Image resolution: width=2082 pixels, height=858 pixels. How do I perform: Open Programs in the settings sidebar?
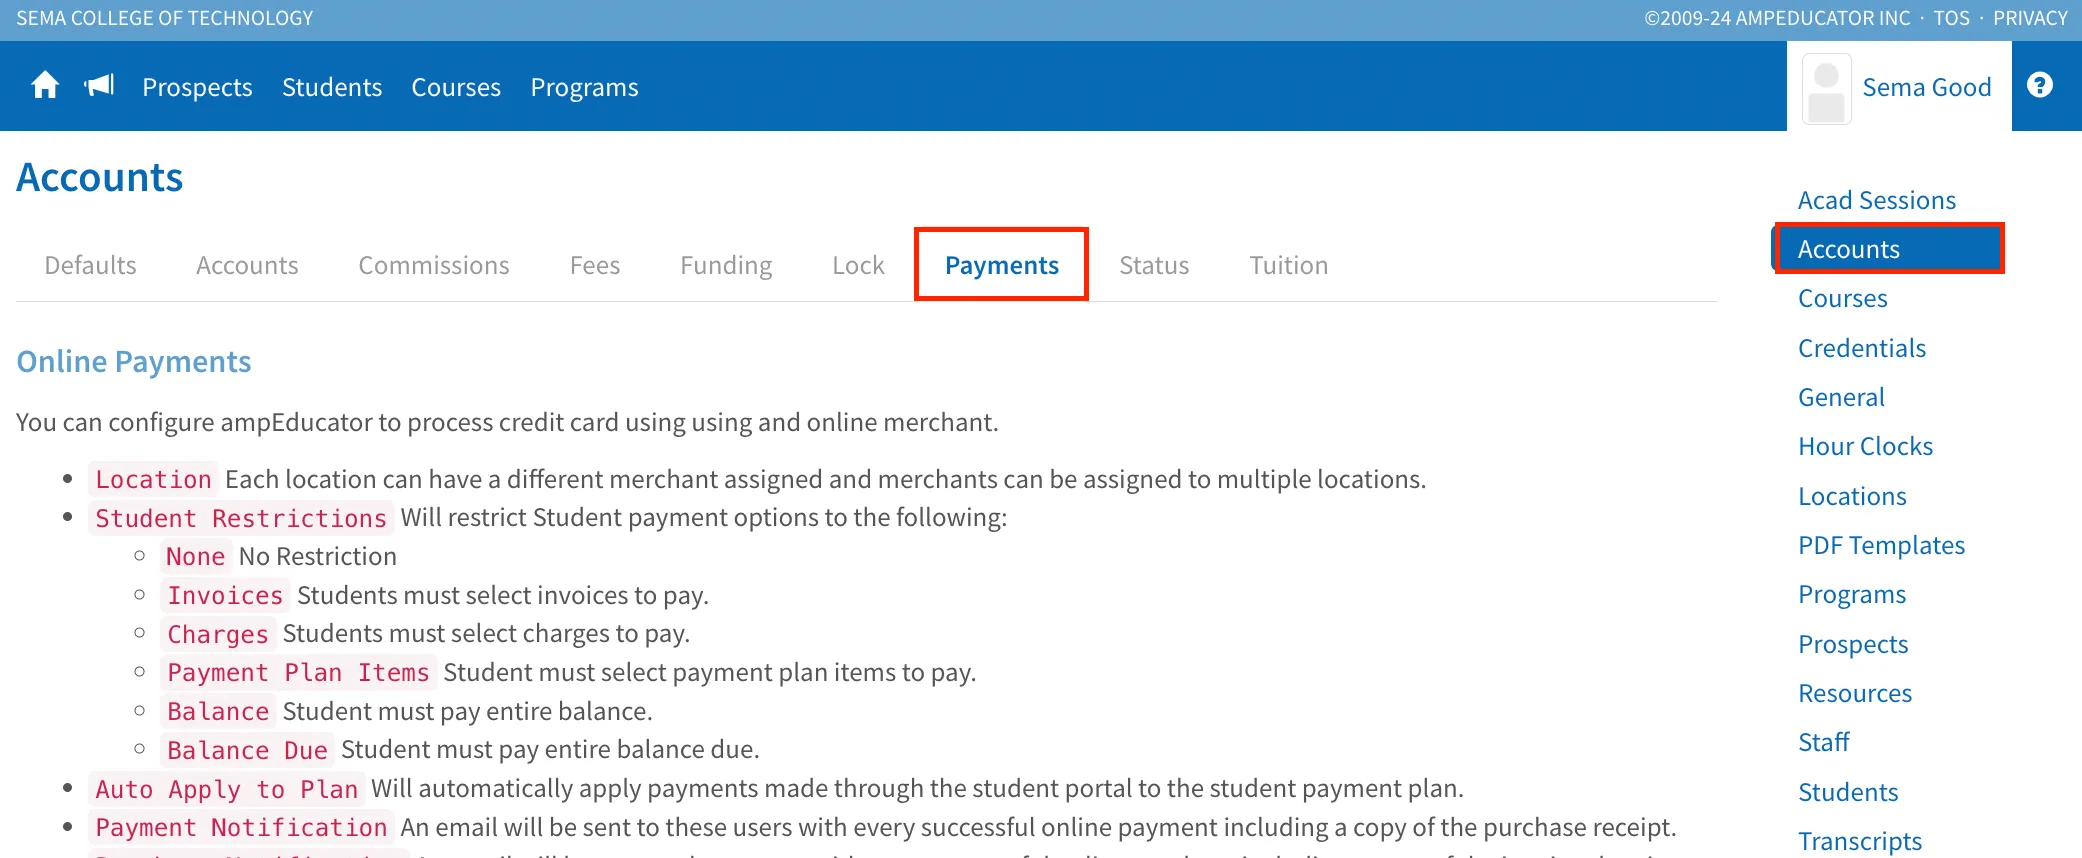(1852, 594)
